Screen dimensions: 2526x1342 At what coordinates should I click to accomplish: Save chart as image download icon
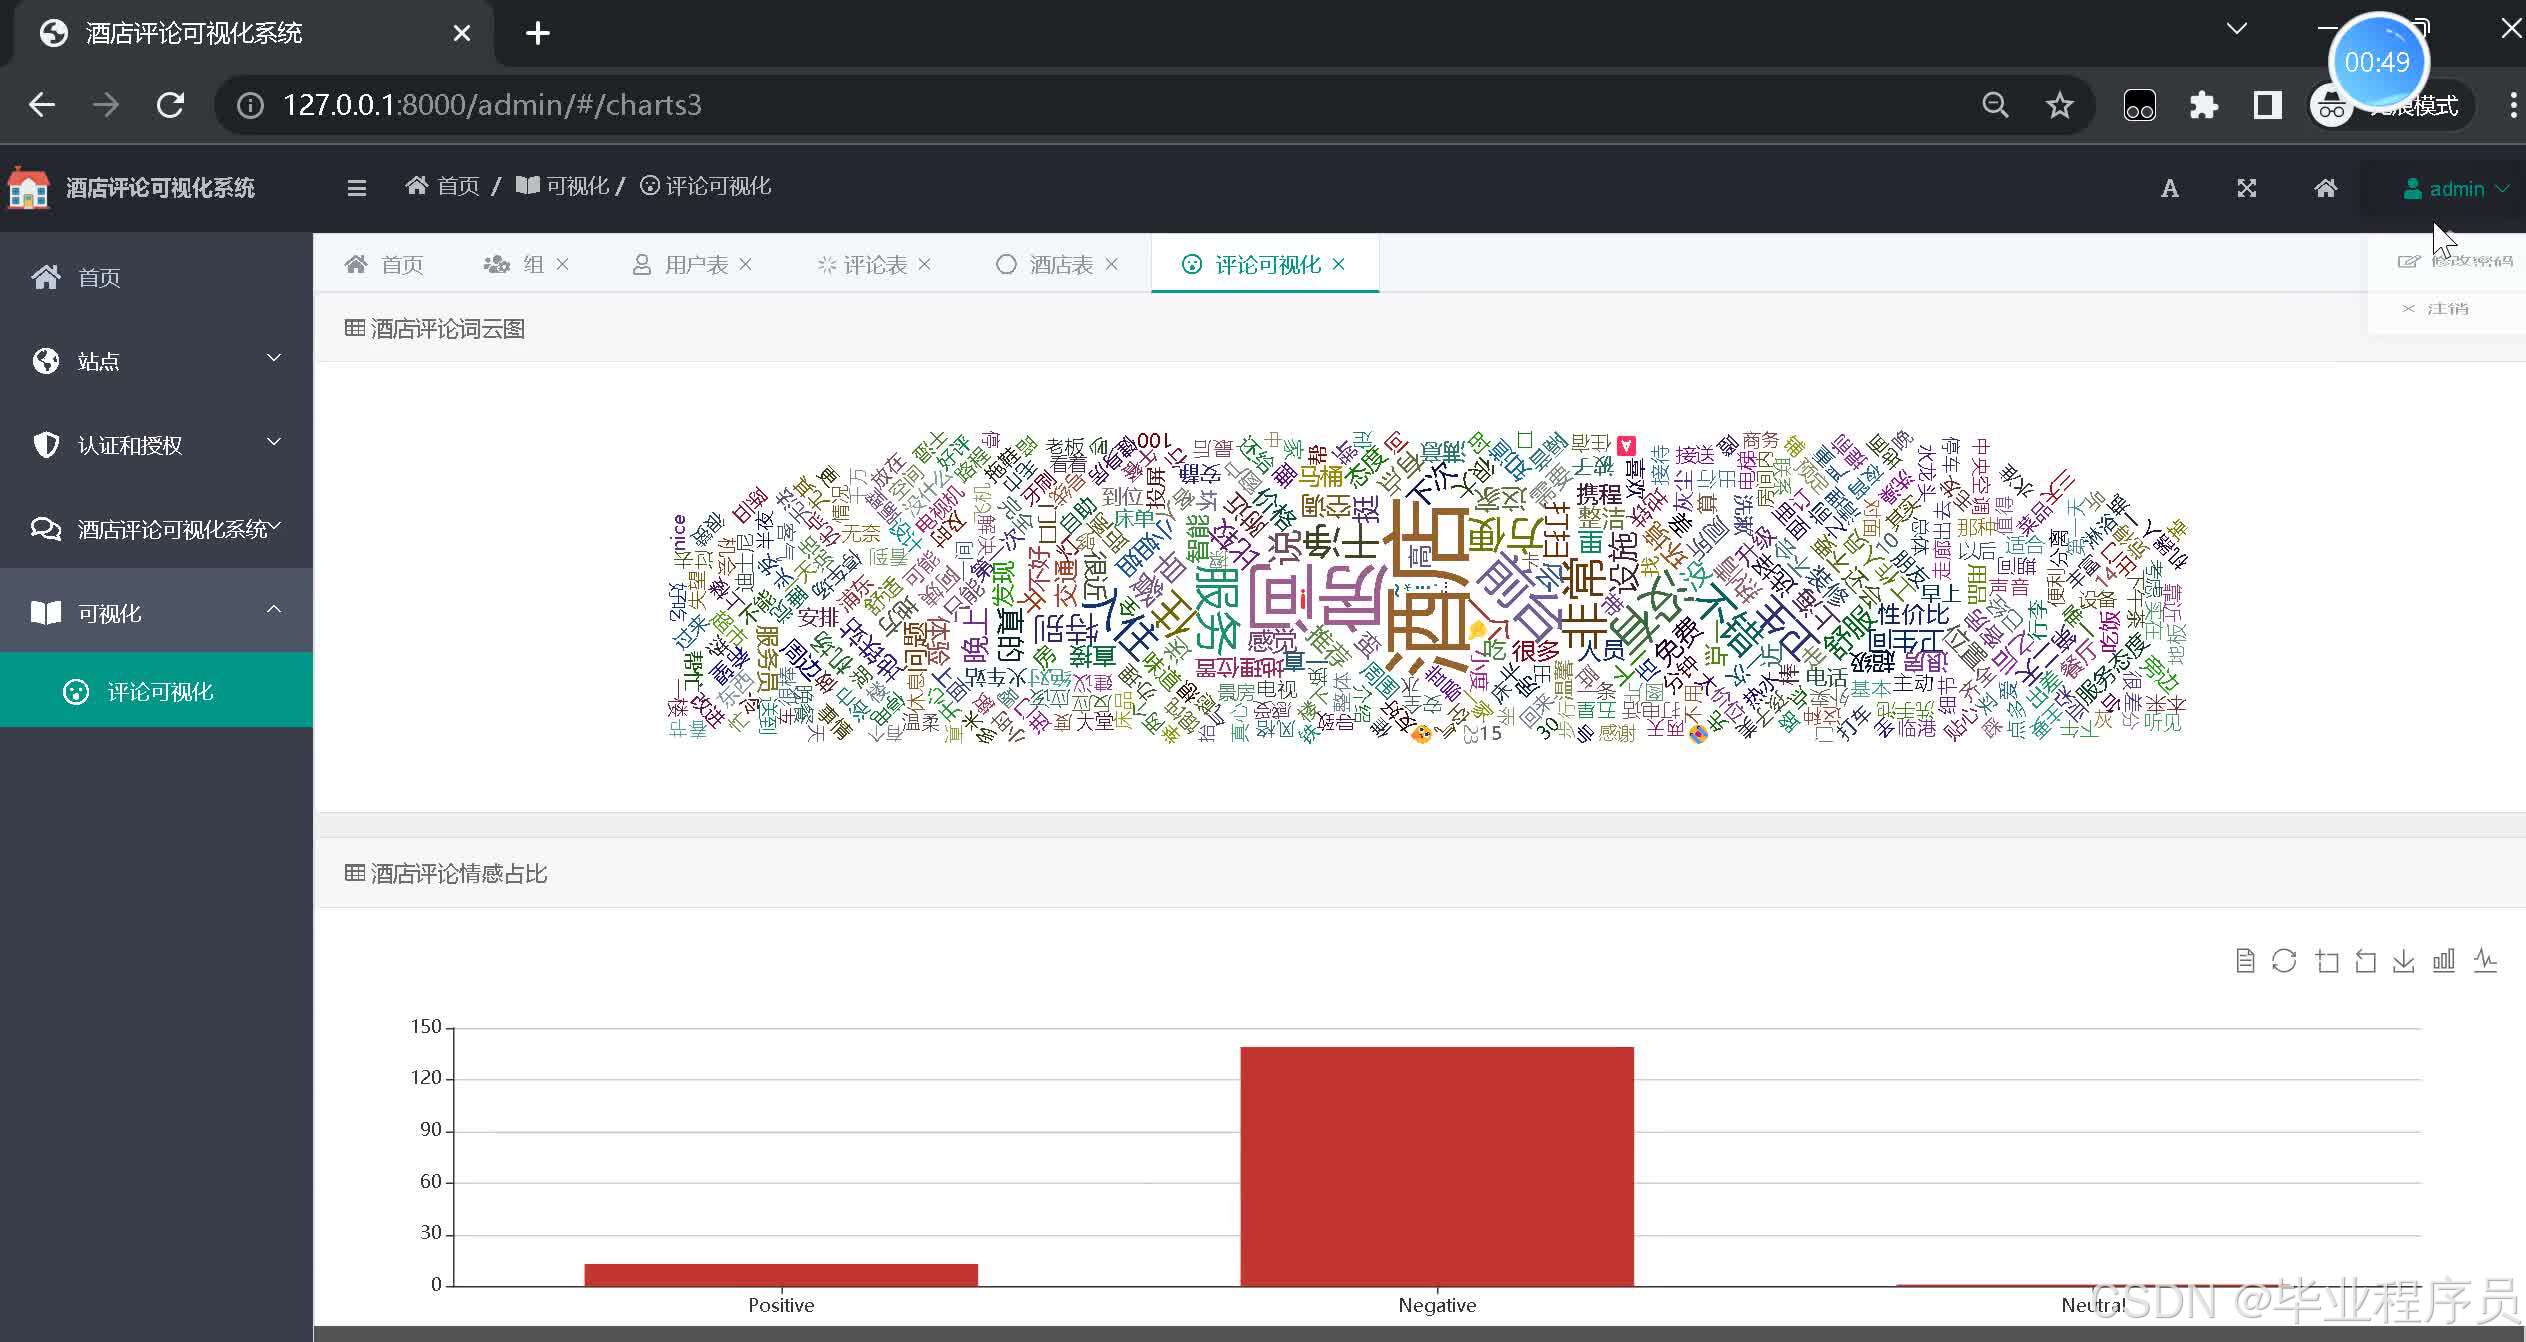[2404, 961]
